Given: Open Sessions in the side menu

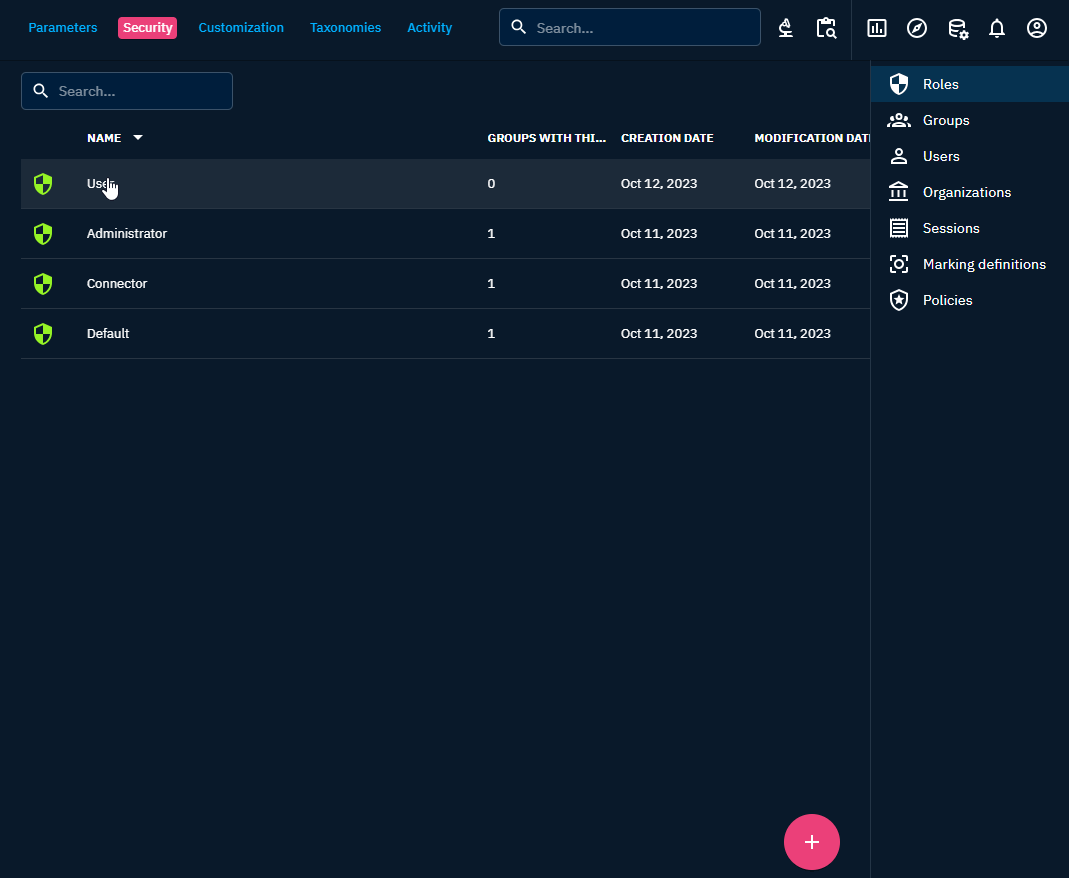Looking at the screenshot, I should tap(969, 228).
